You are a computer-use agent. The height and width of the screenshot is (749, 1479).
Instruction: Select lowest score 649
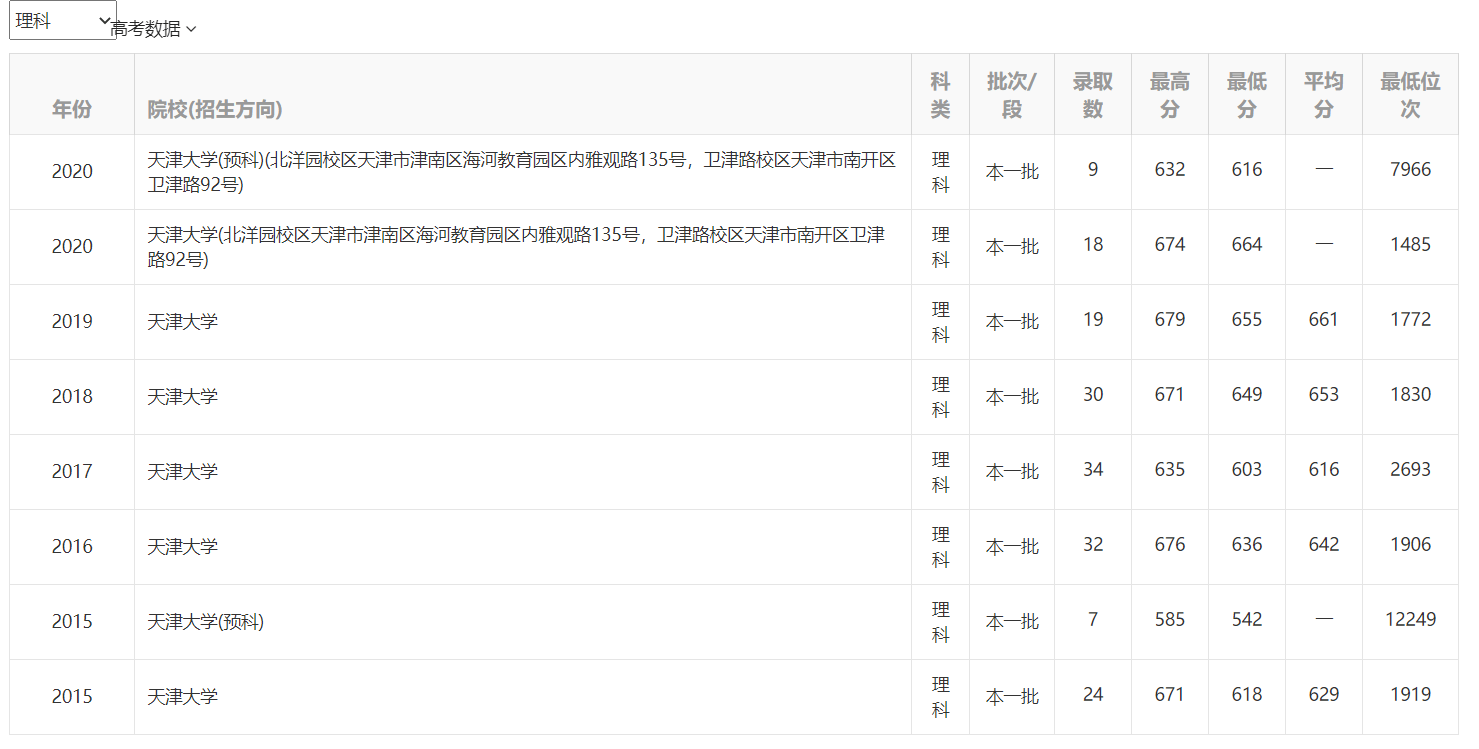1247,394
